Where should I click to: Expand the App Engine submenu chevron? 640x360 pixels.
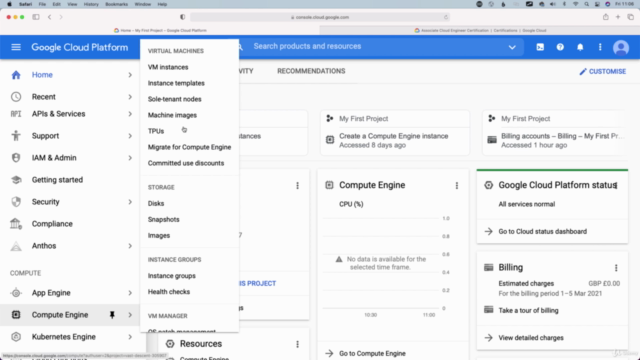pyautogui.click(x=130, y=293)
